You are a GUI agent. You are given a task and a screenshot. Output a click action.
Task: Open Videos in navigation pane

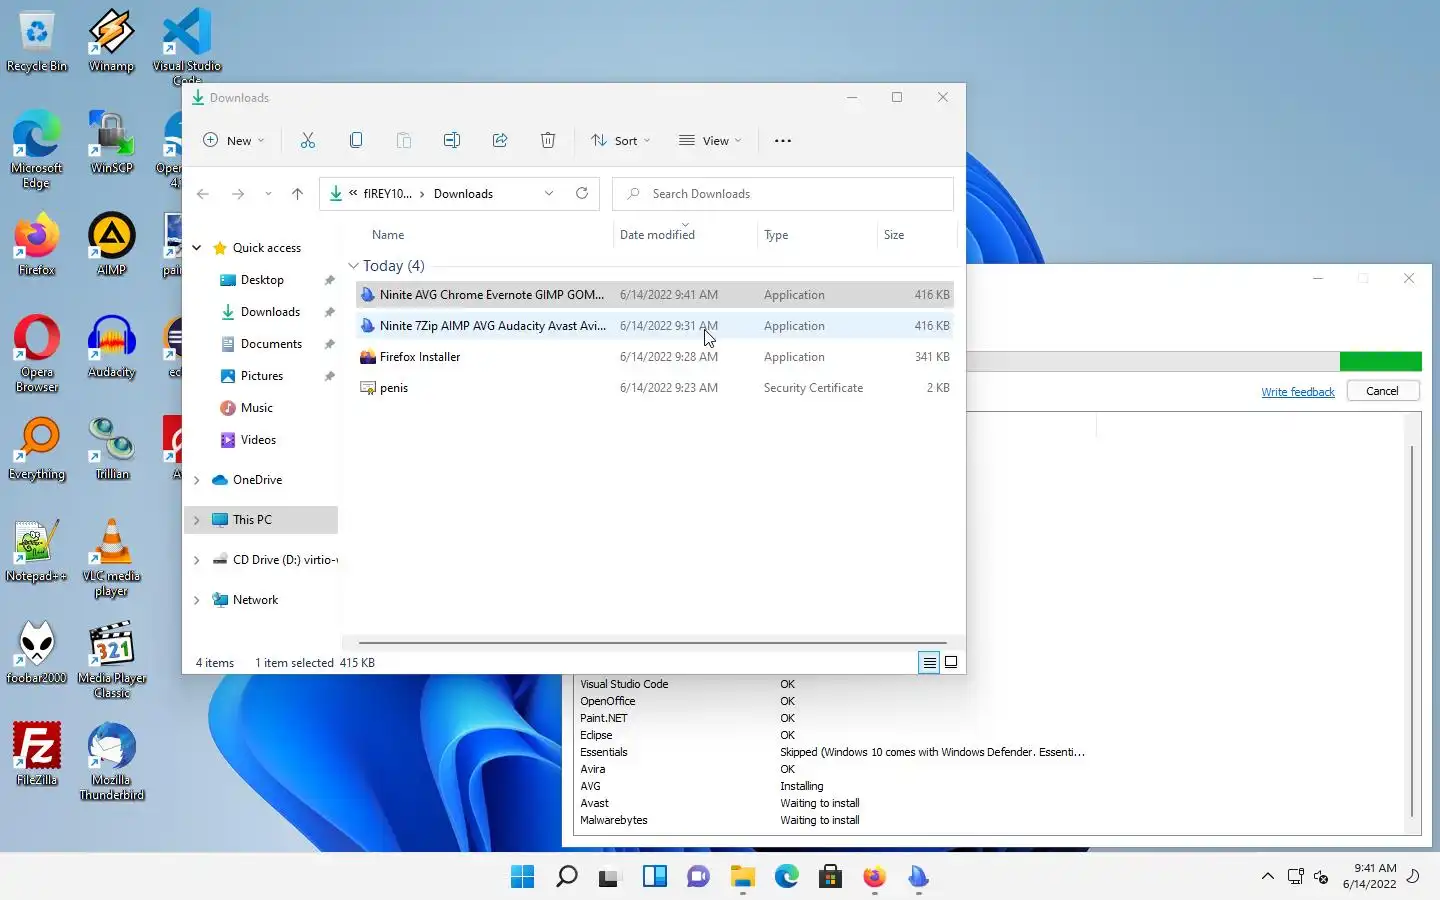click(x=258, y=440)
